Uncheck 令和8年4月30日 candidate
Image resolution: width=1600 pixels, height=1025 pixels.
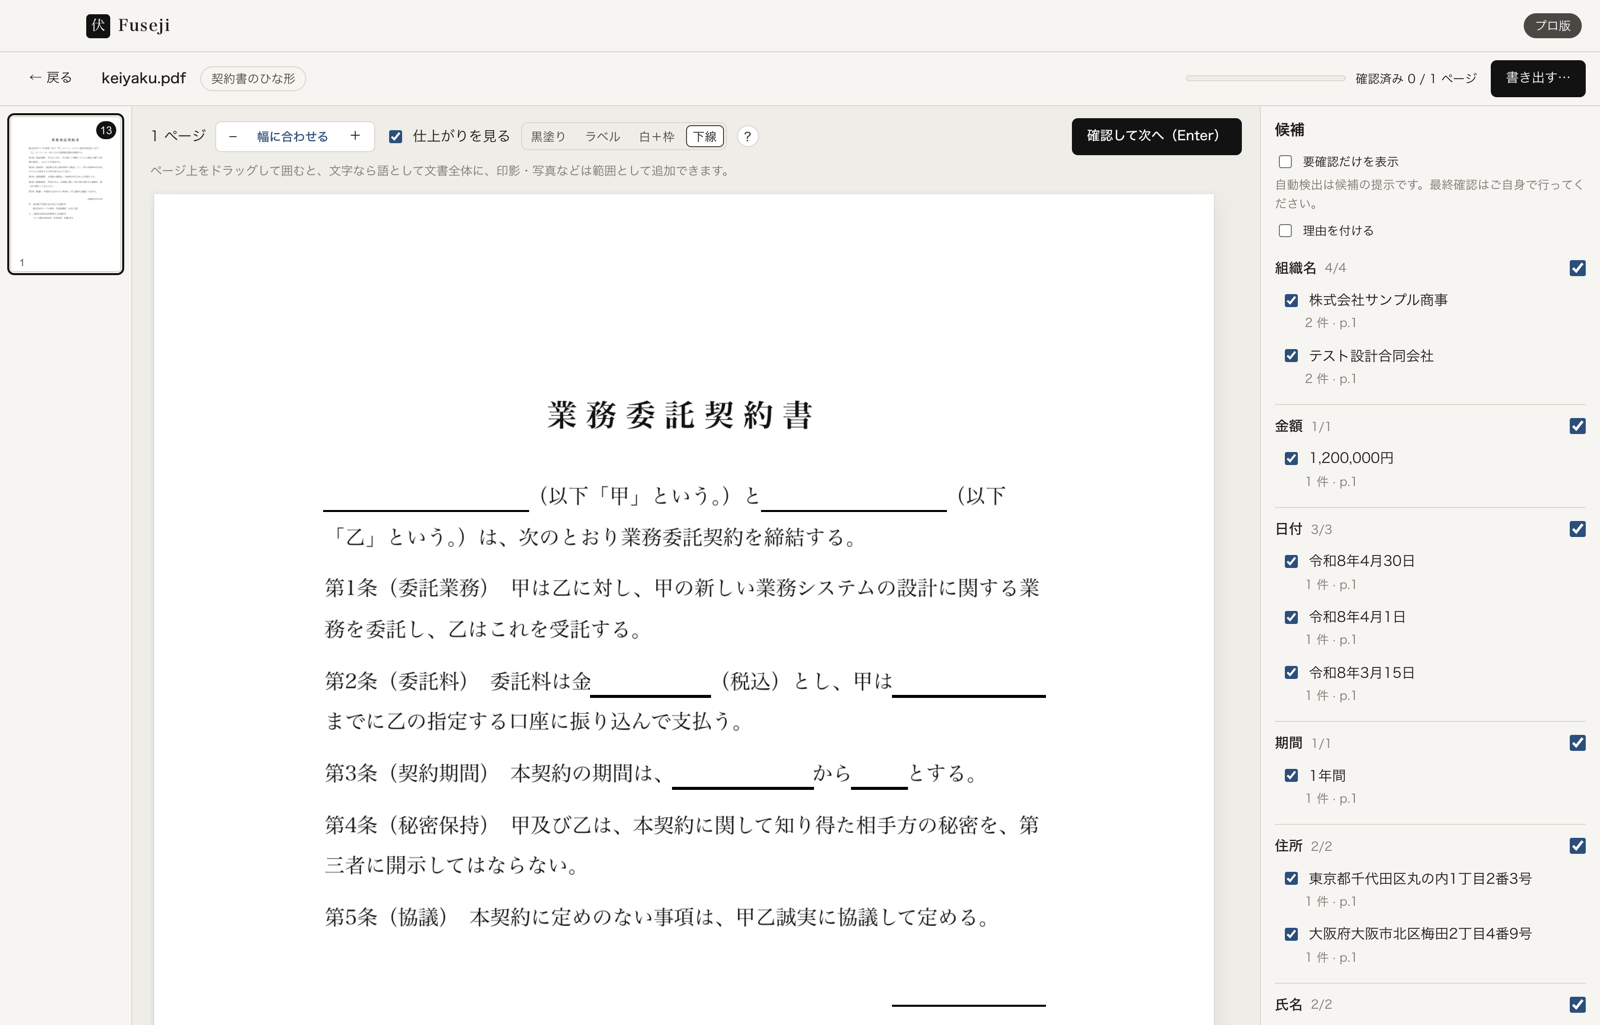pyautogui.click(x=1291, y=561)
